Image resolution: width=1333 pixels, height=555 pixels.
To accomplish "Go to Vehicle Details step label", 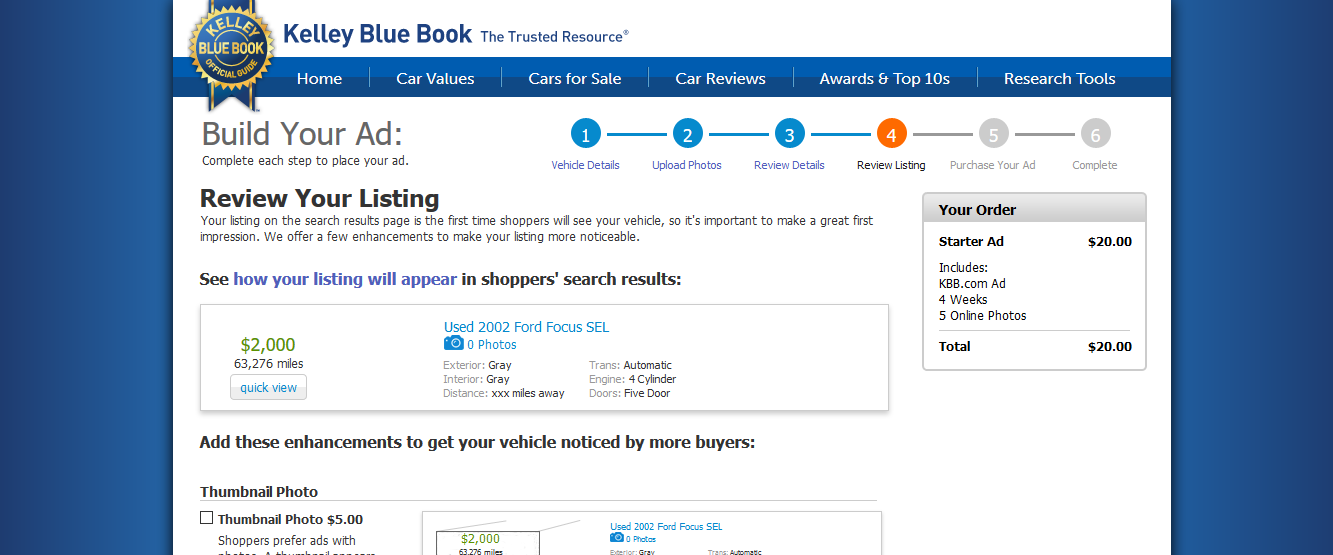I will 585,165.
